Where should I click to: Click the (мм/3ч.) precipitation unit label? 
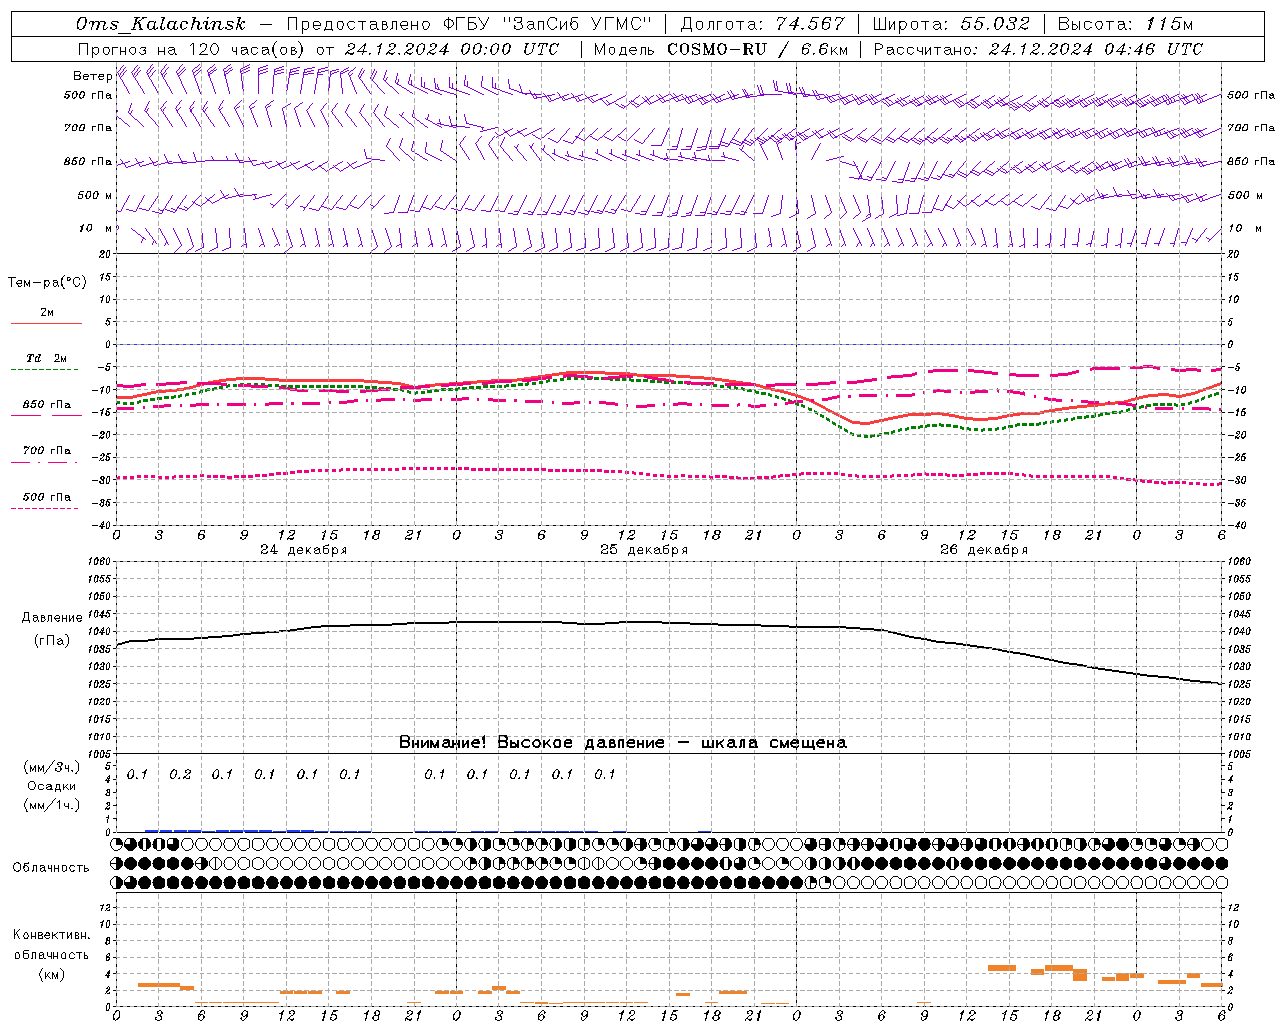tap(52, 767)
